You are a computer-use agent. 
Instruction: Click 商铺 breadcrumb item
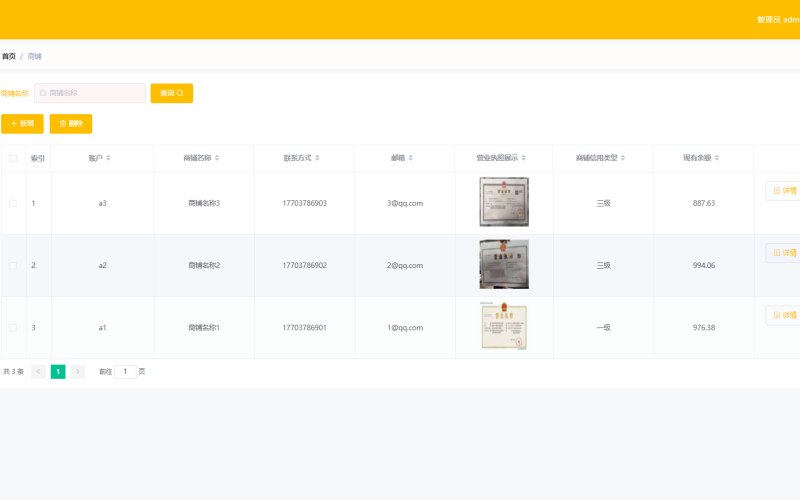[x=35, y=56]
